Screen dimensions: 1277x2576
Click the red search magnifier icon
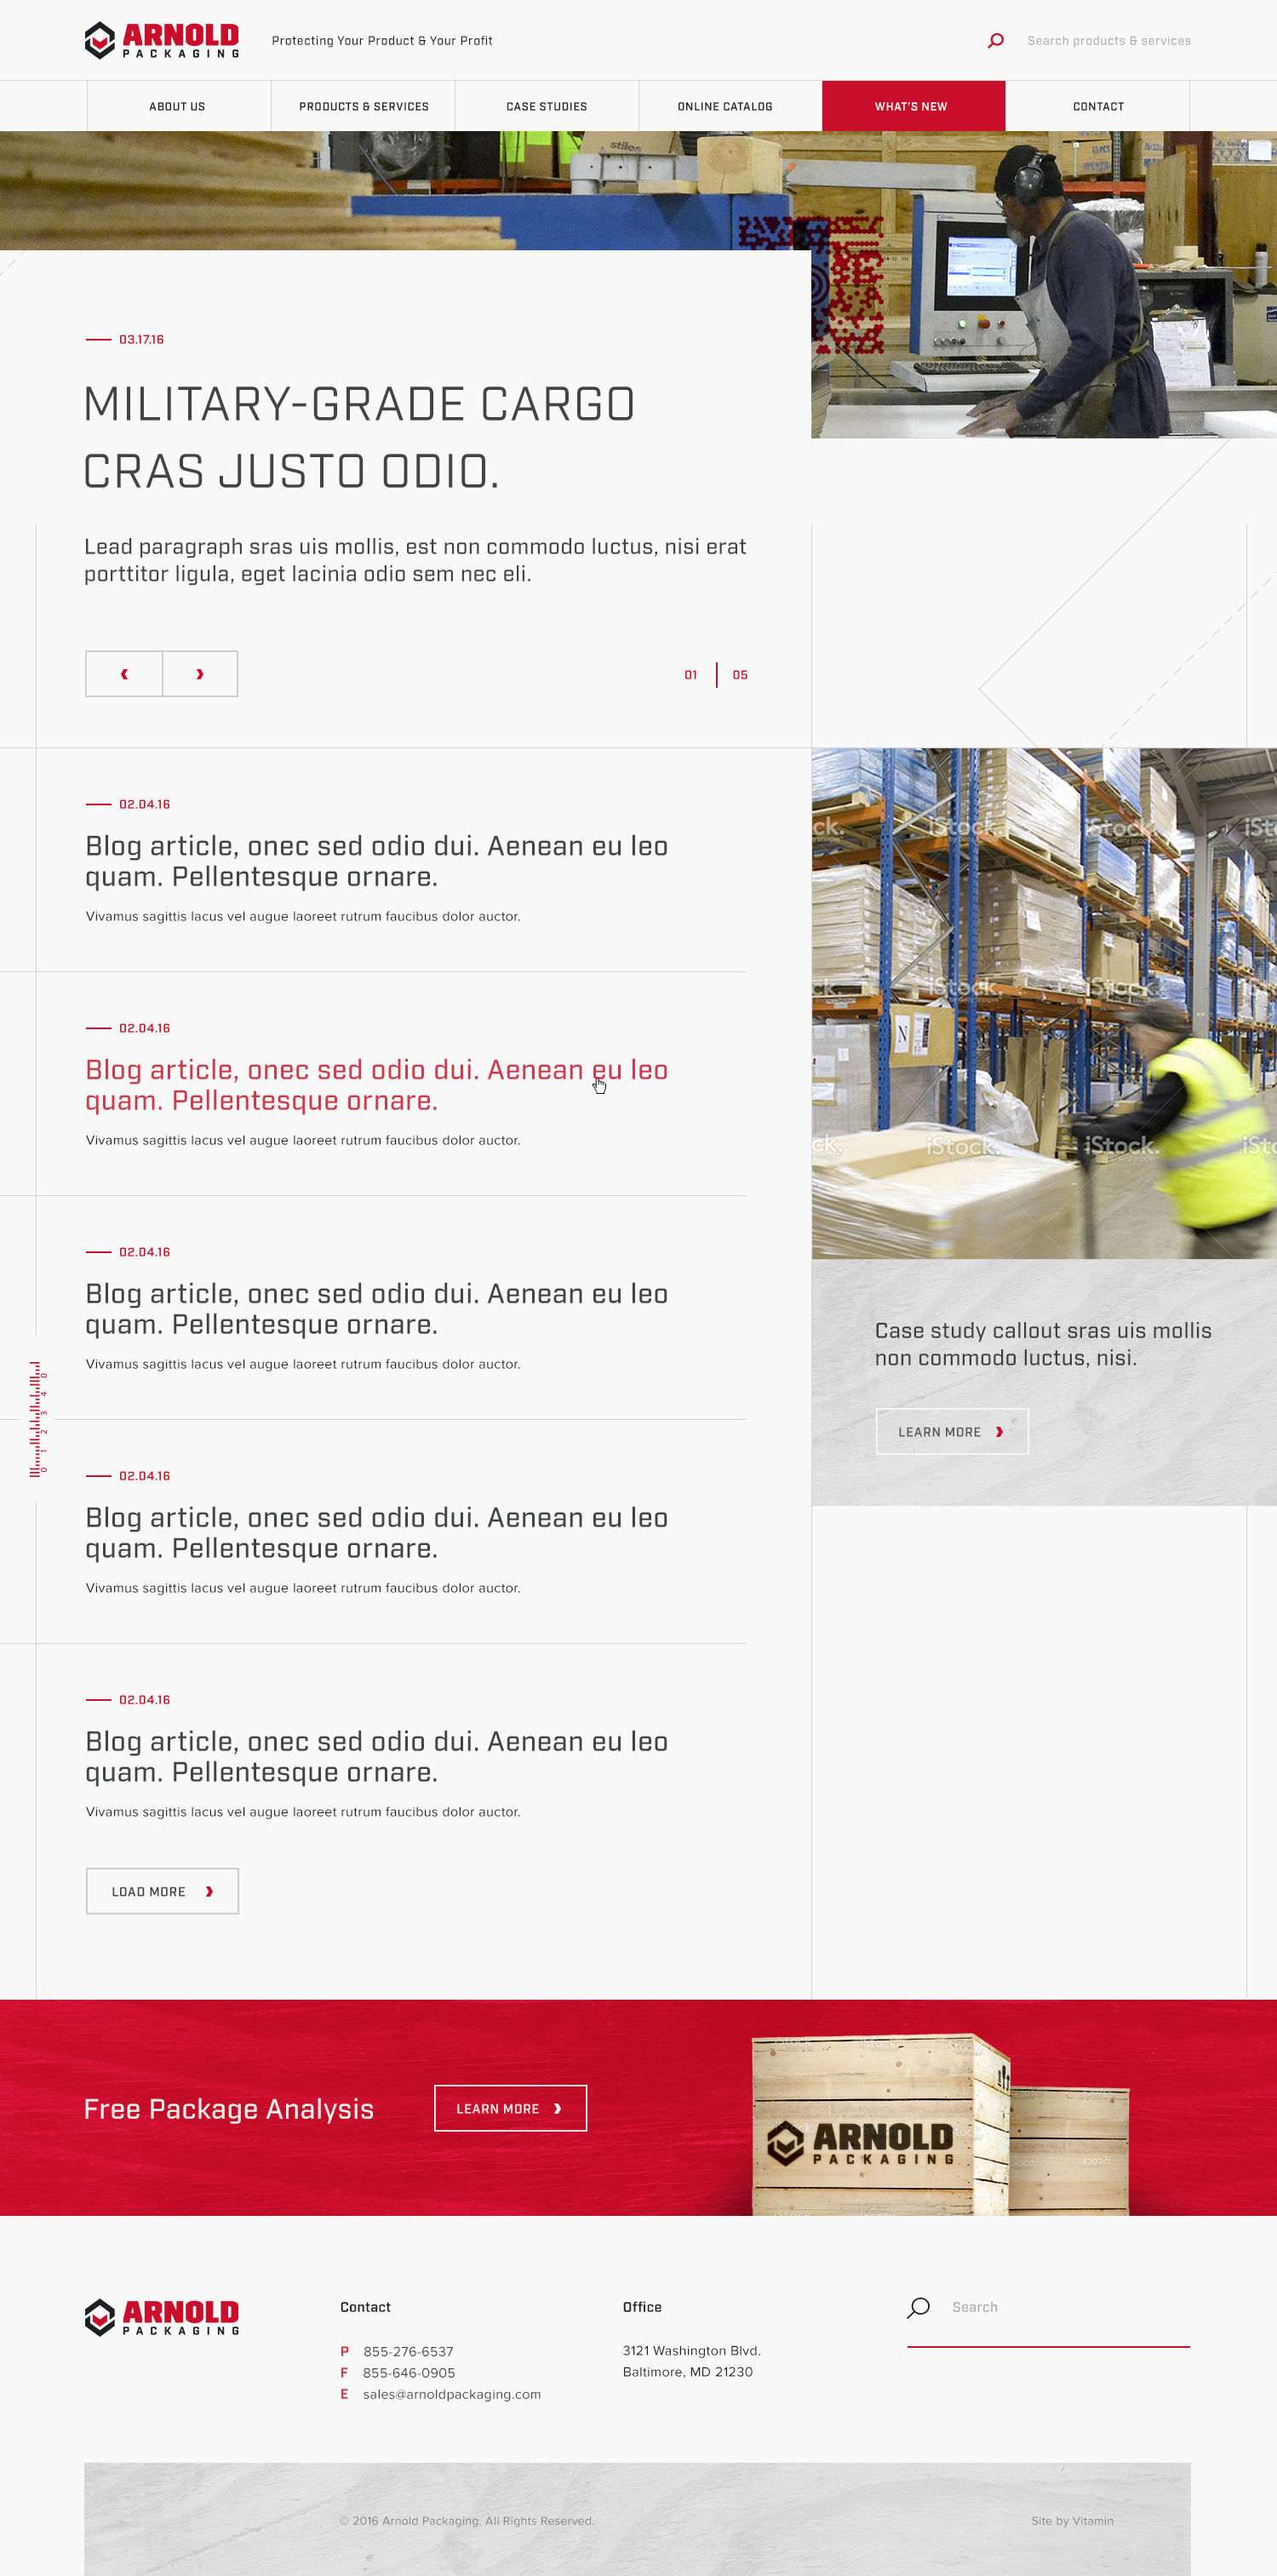pos(995,41)
